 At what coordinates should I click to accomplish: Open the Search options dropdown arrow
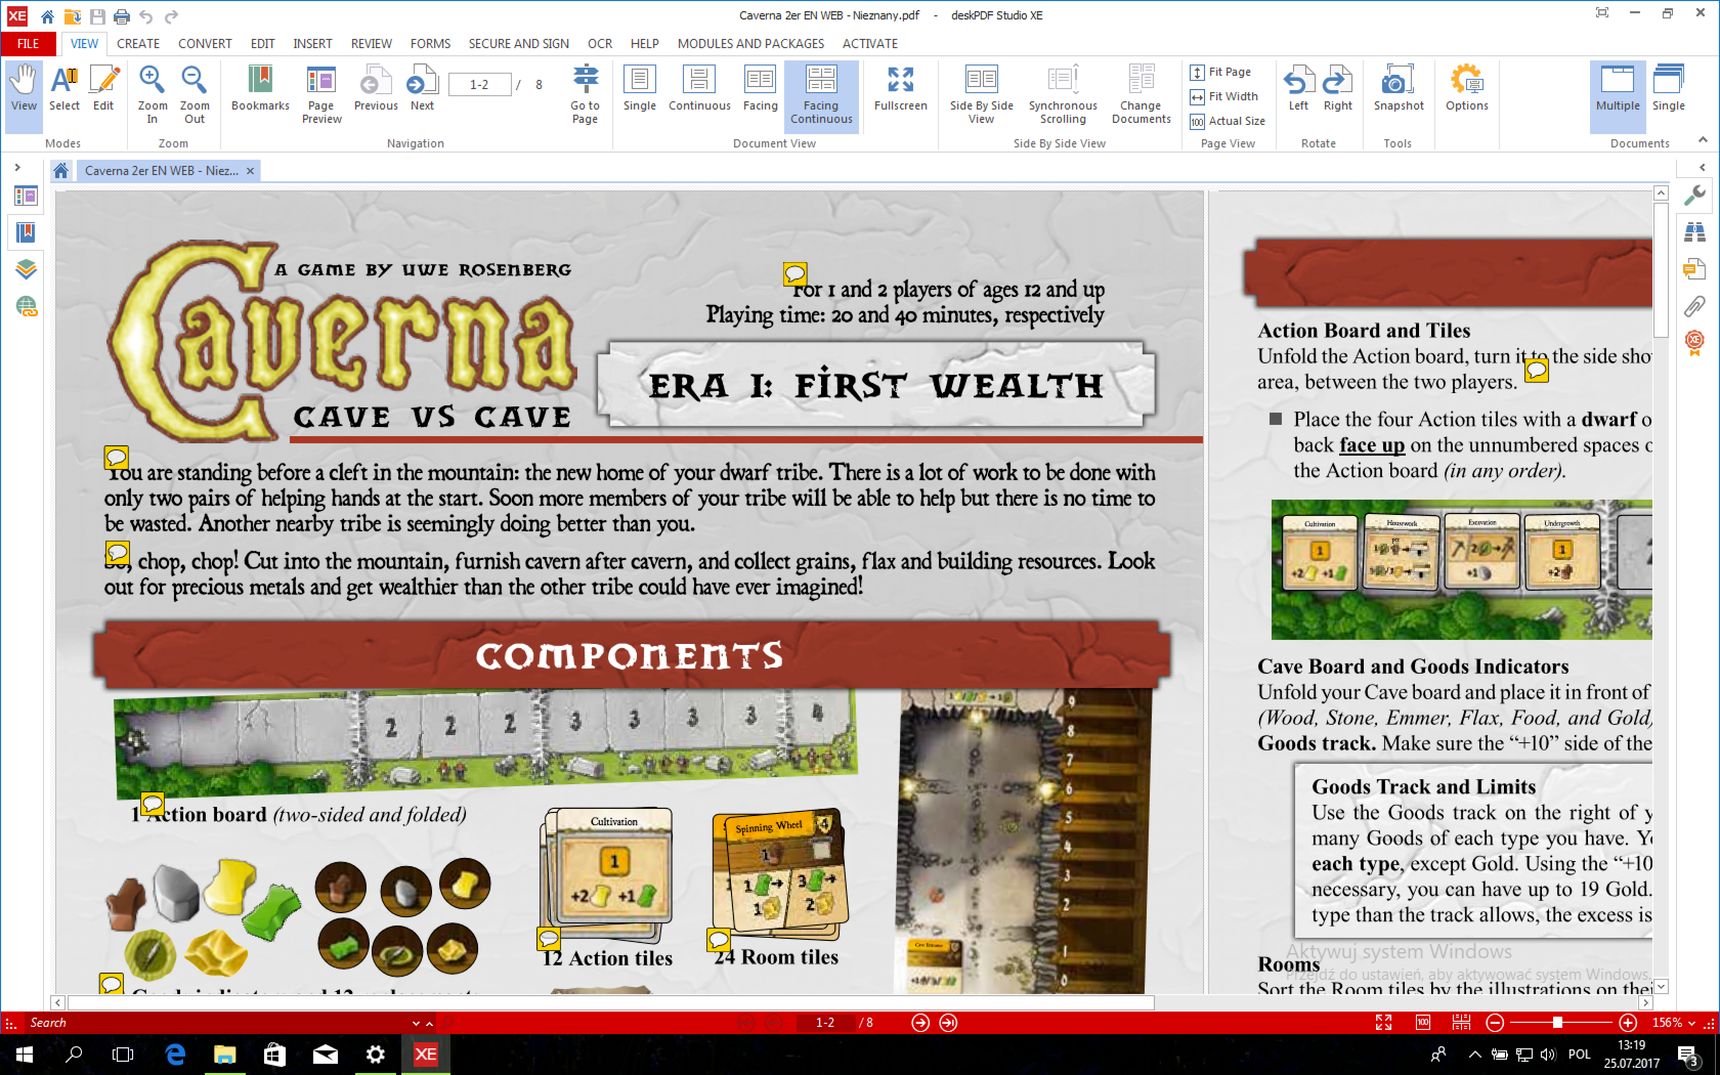click(416, 1023)
